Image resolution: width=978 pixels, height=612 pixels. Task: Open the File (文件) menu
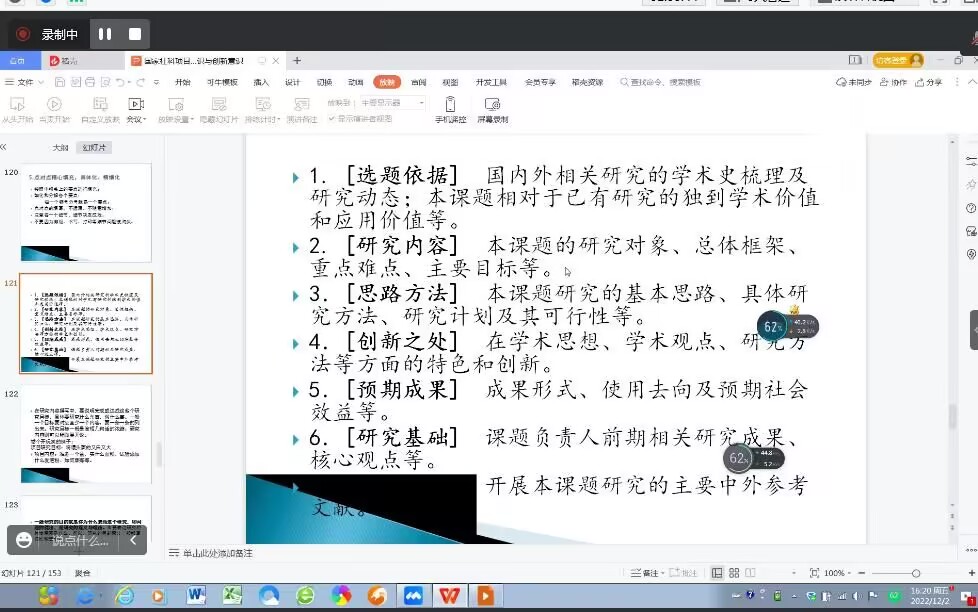coord(24,82)
